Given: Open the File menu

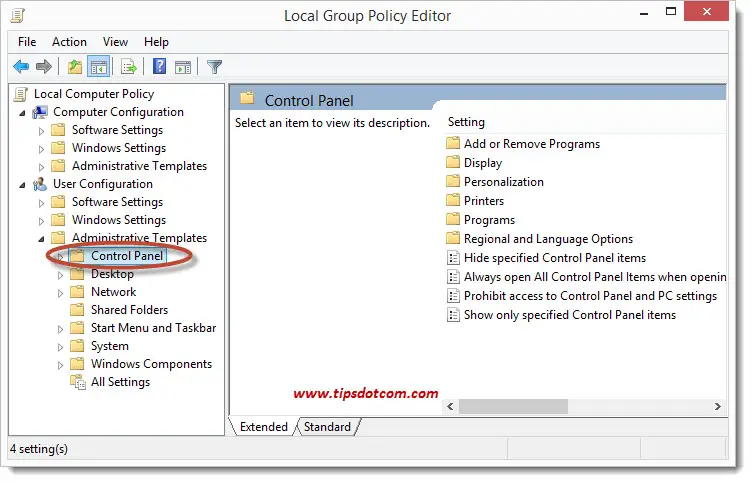Looking at the screenshot, I should click(x=27, y=42).
